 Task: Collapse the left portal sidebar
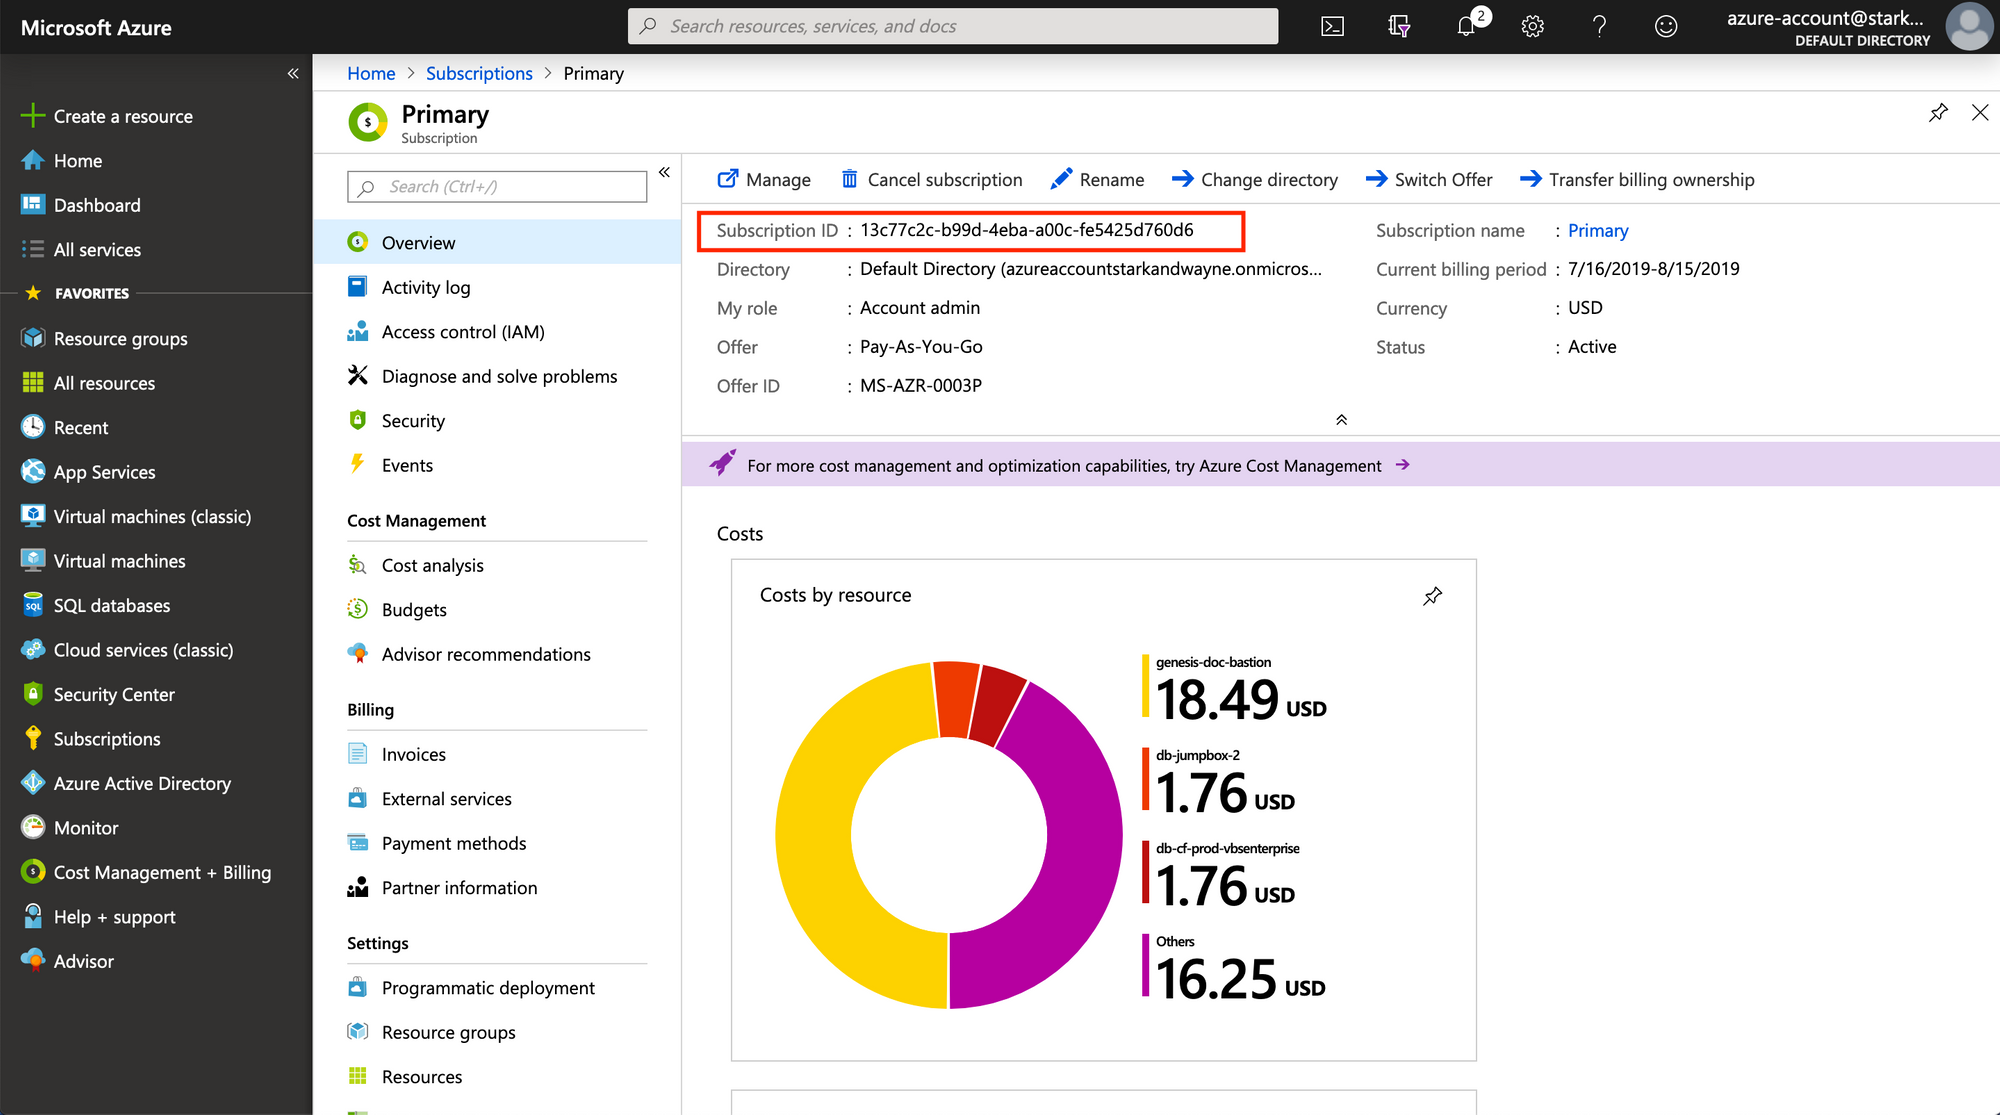click(293, 73)
